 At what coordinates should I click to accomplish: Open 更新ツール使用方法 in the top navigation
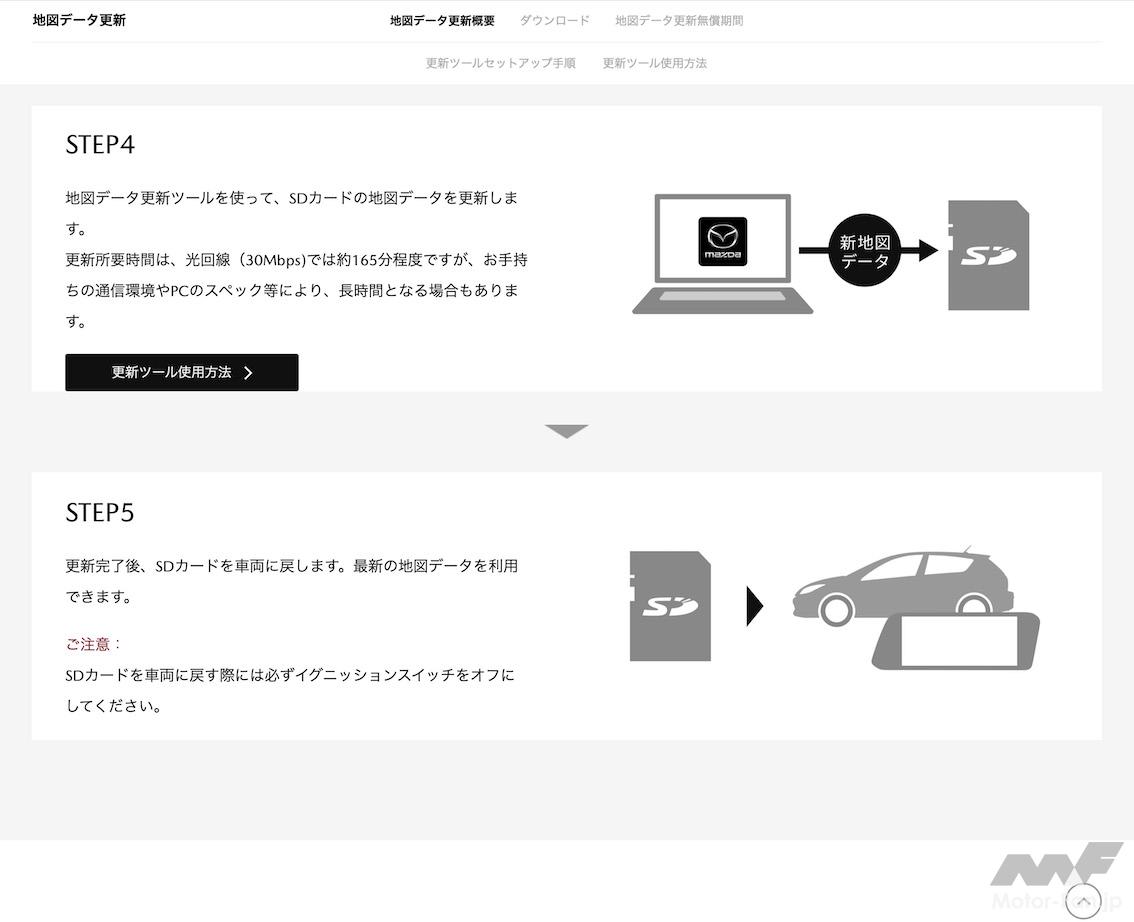654,63
